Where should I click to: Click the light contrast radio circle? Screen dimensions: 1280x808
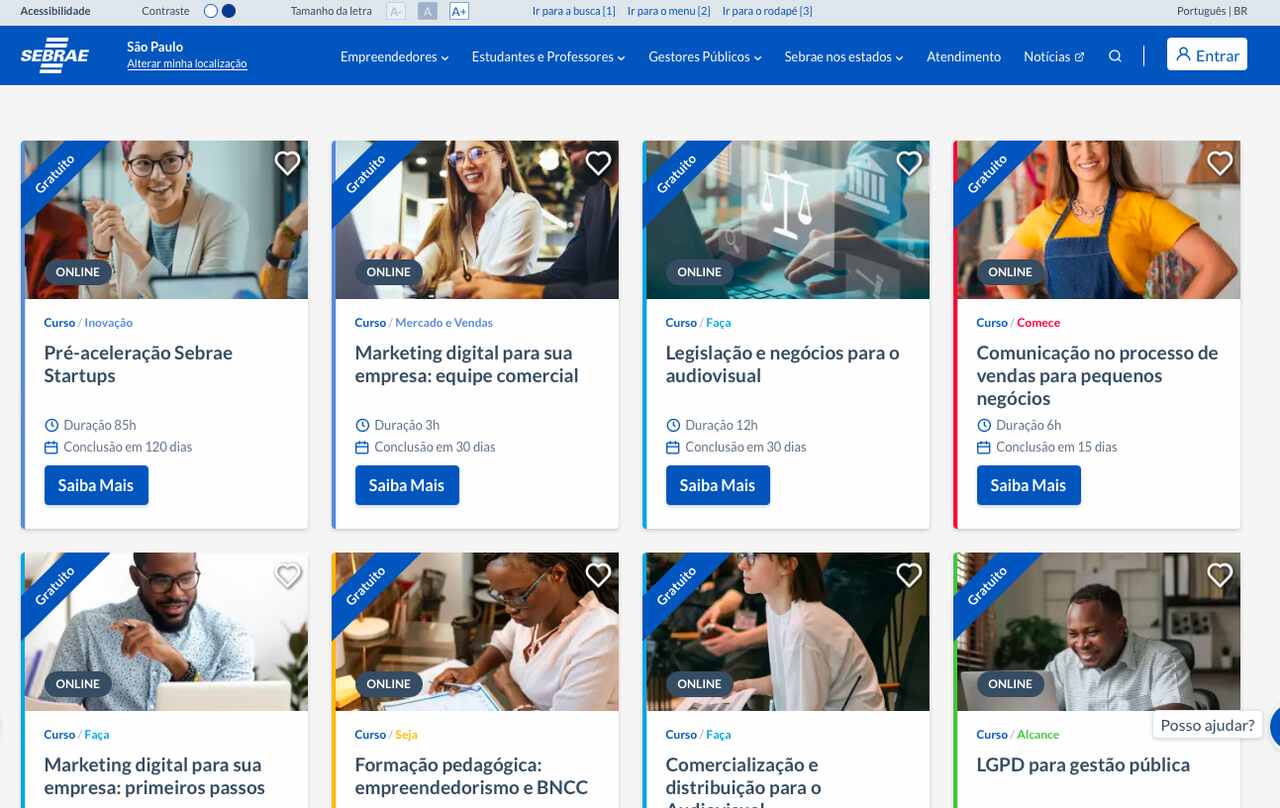pyautogui.click(x=210, y=11)
